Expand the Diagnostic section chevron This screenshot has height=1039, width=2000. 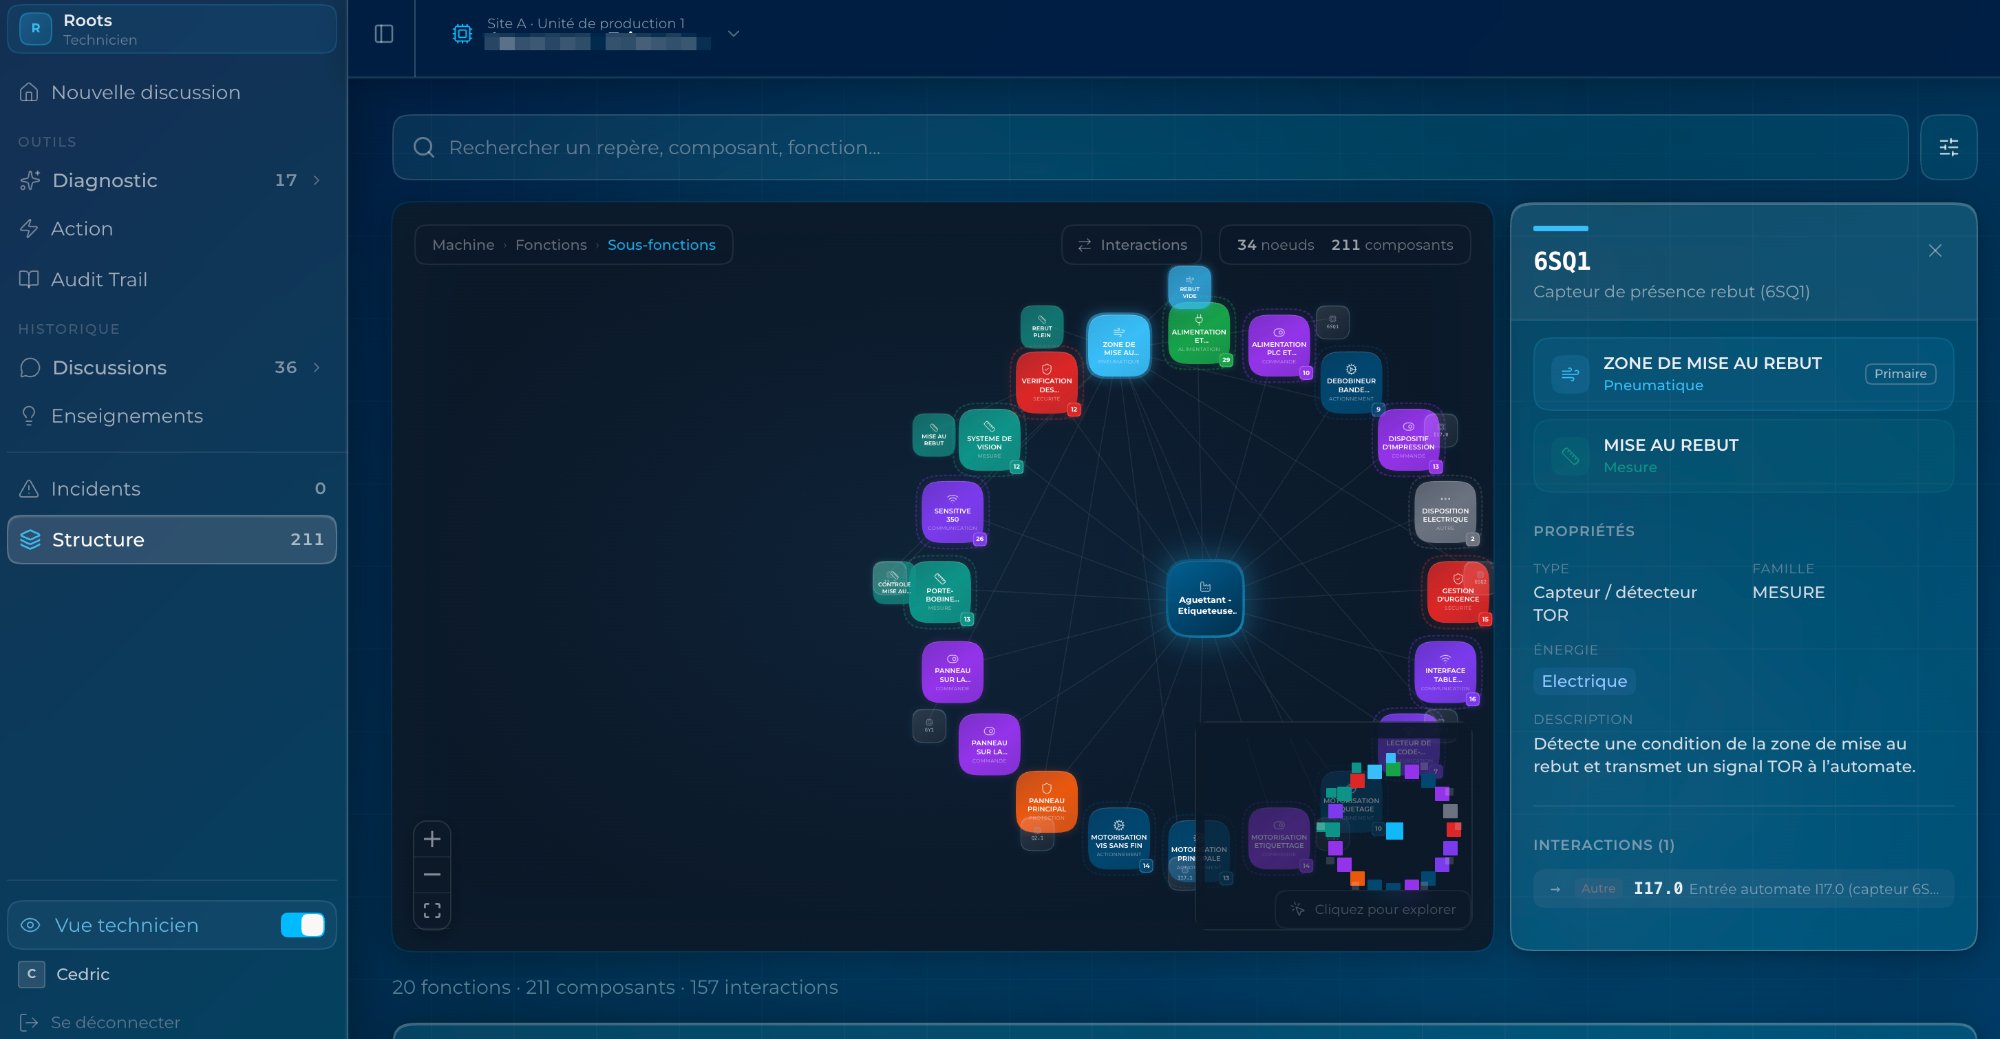pyautogui.click(x=317, y=181)
